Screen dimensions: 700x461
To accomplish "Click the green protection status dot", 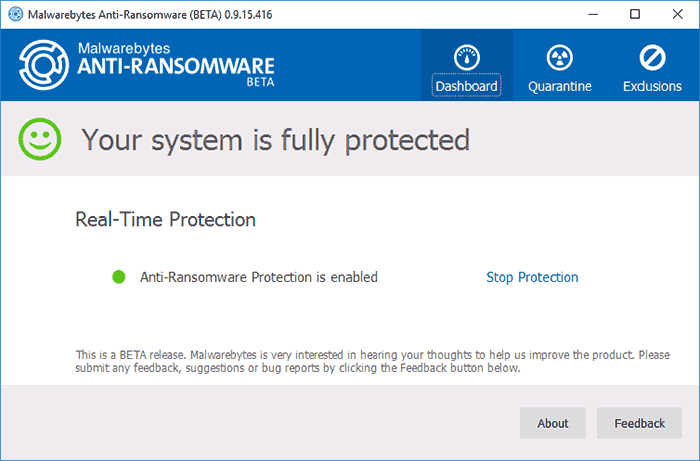I will (x=119, y=277).
